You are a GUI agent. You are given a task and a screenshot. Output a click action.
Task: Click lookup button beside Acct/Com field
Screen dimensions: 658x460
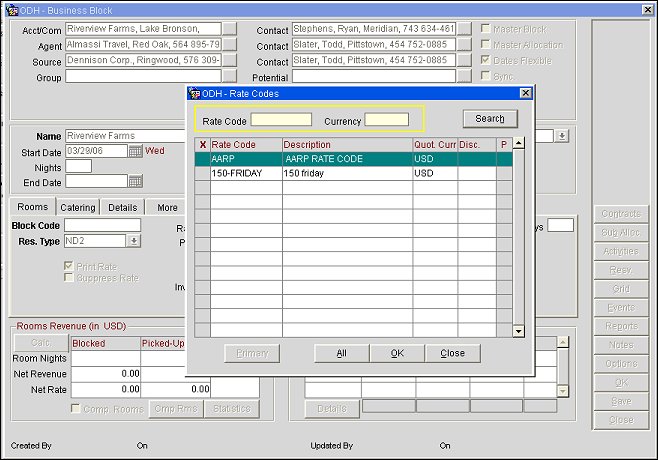pyautogui.click(x=230, y=30)
